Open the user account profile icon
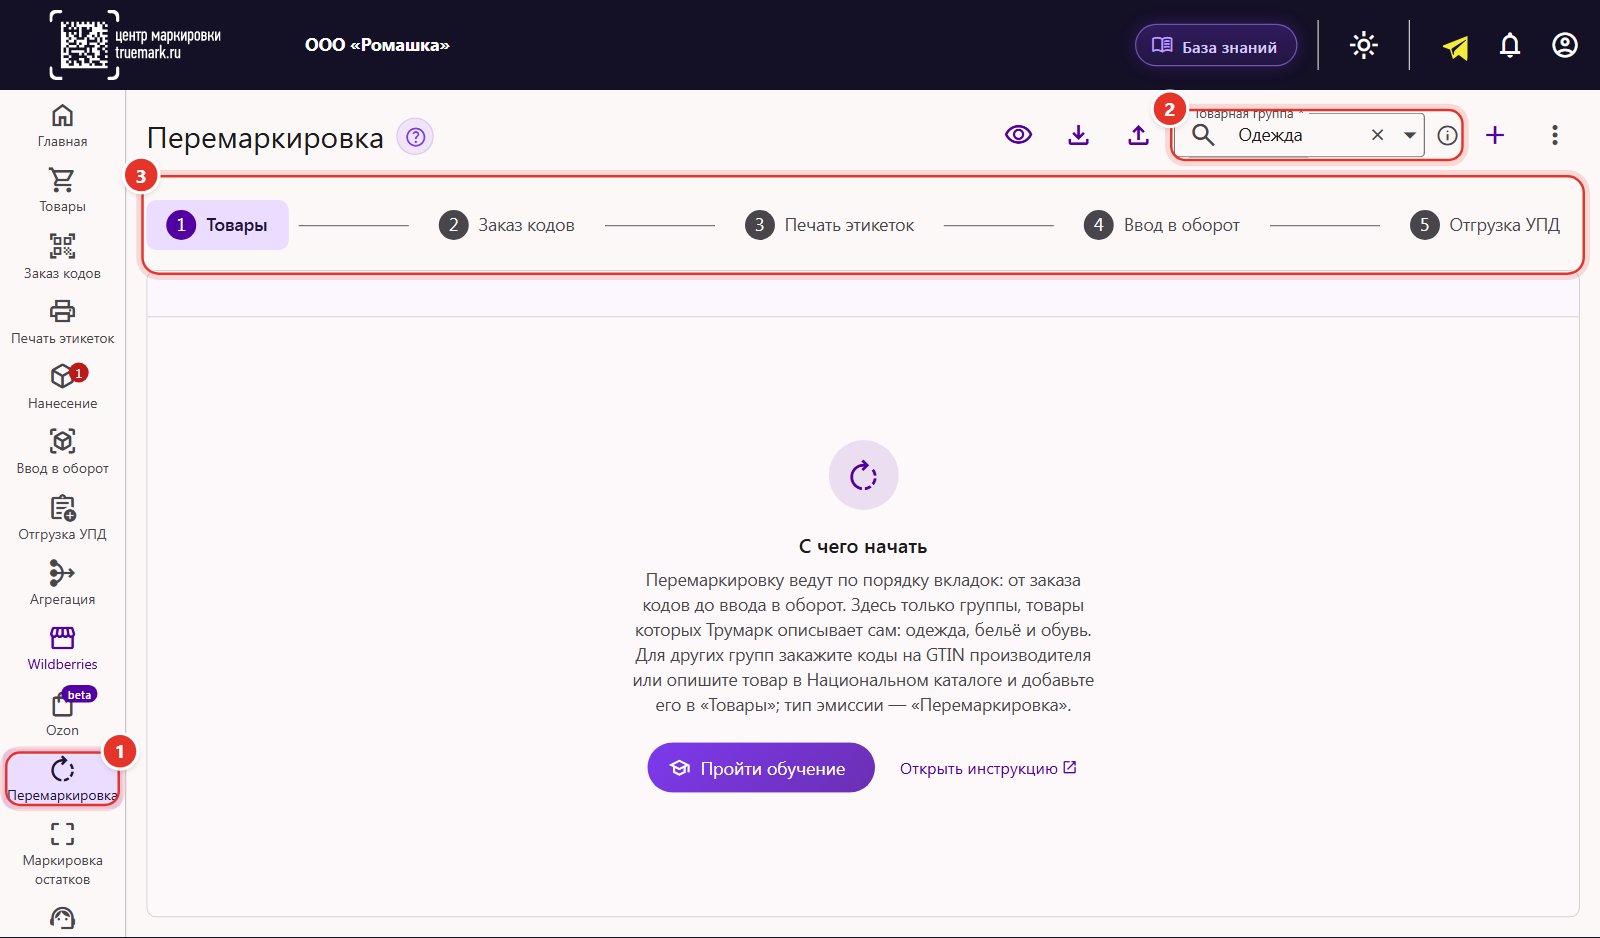 pos(1565,45)
